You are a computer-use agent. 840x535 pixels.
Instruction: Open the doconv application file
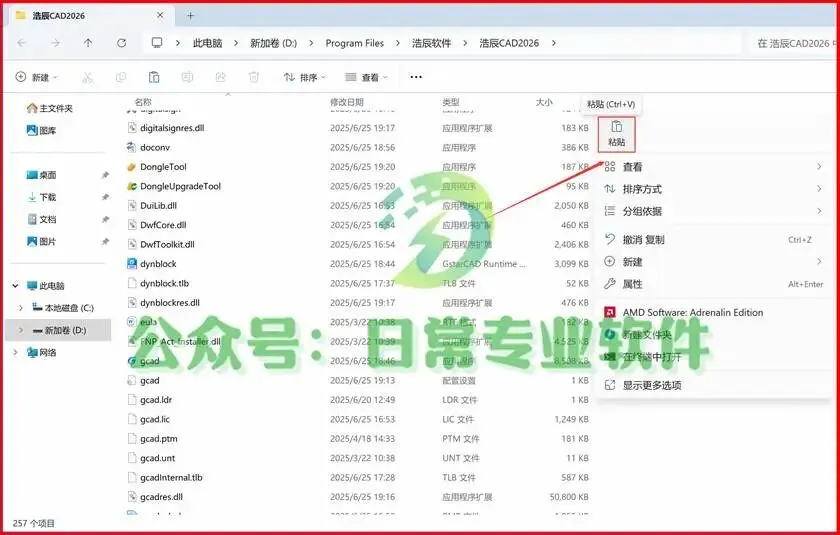155,147
